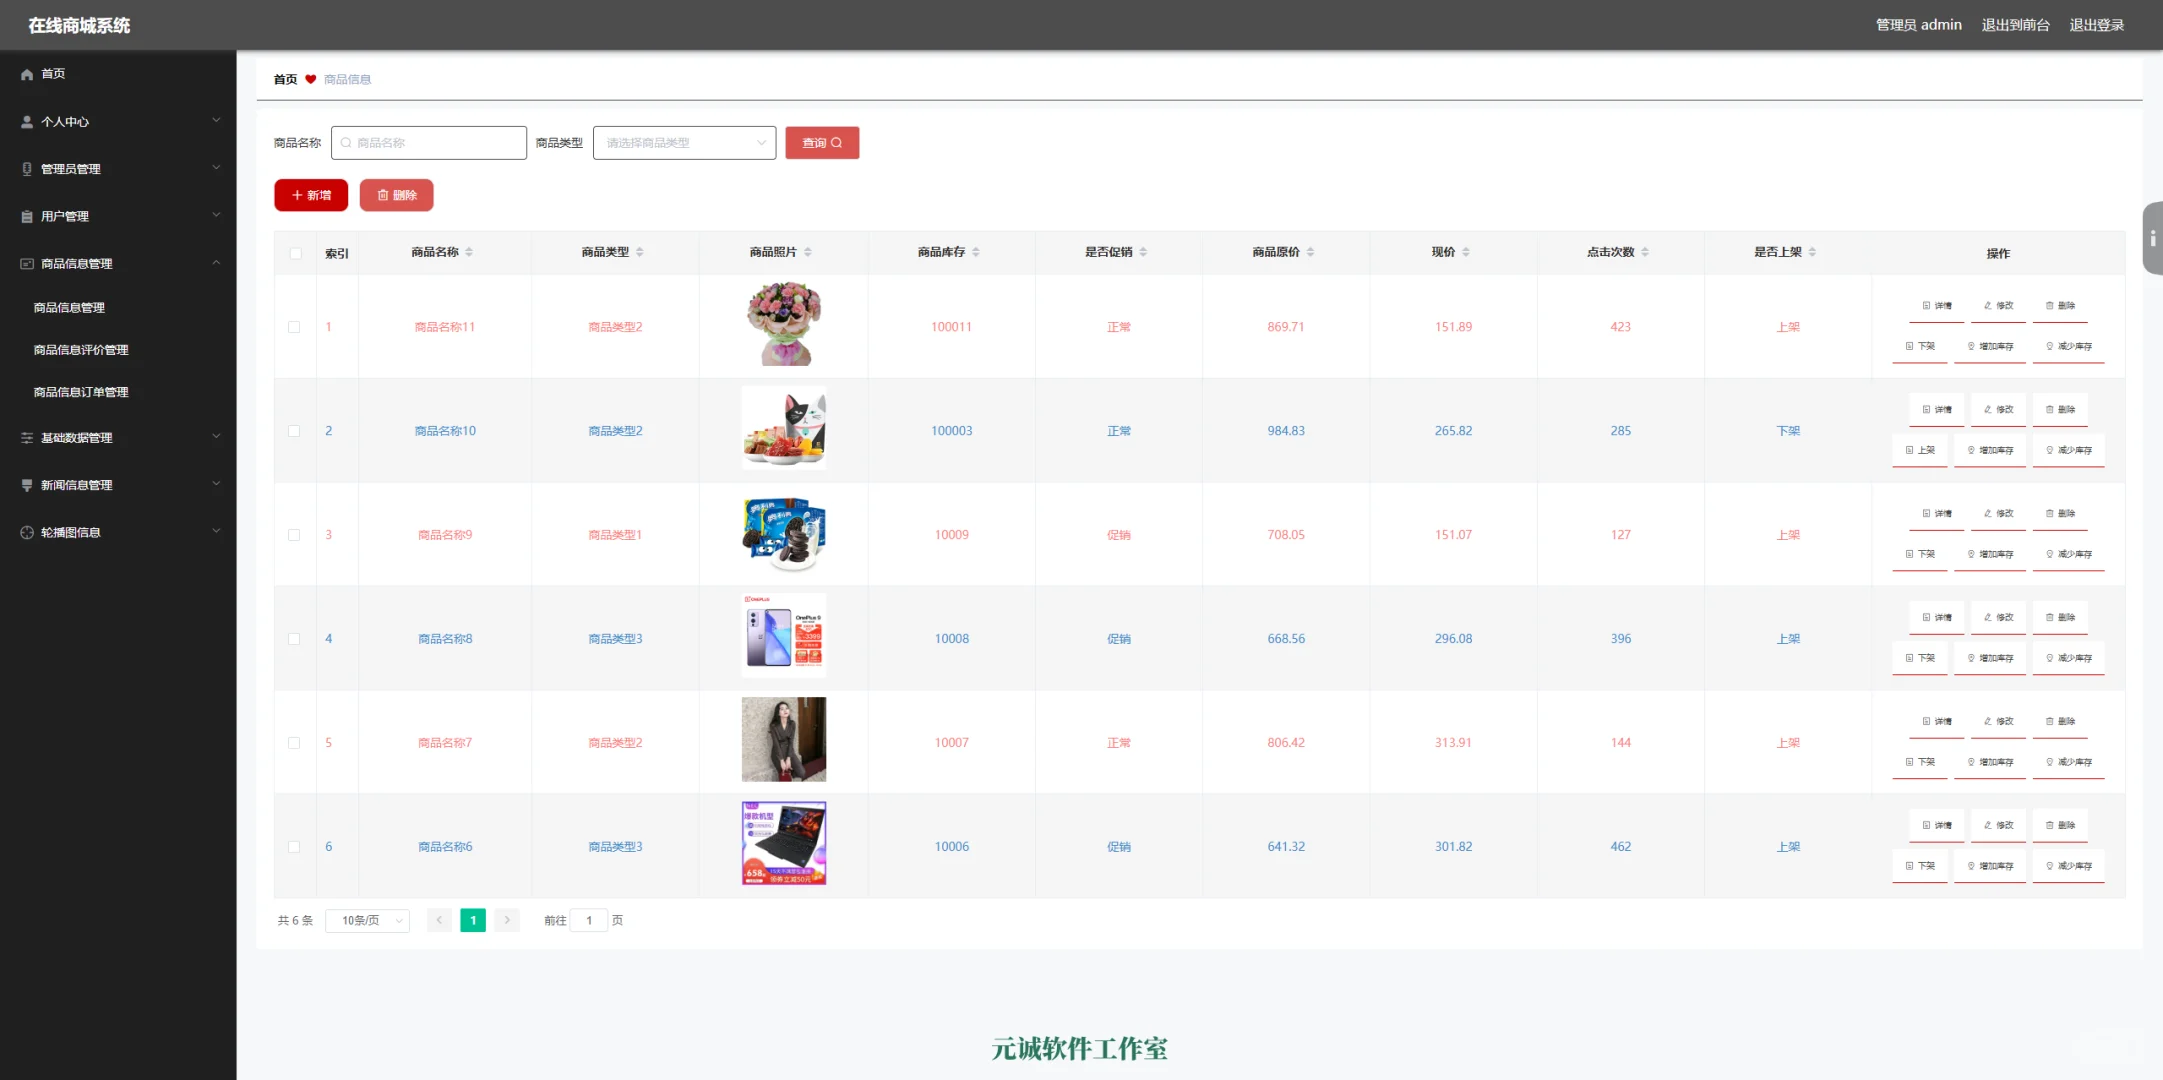This screenshot has height=1080, width=2163.
Task: Open 商品信息订单管理 submenu item
Action: click(x=81, y=392)
